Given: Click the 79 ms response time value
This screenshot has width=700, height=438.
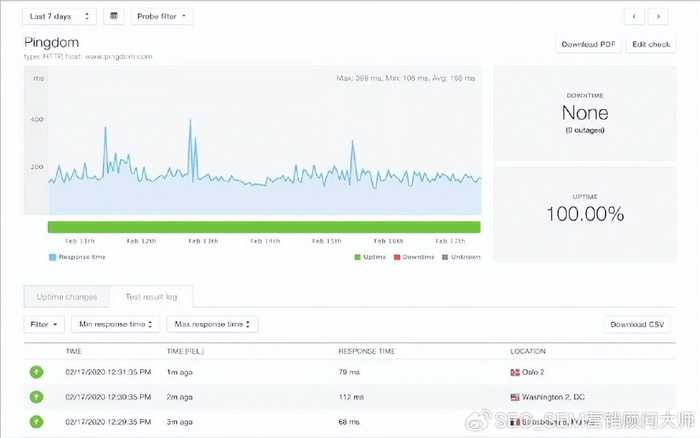Looking at the screenshot, I should pyautogui.click(x=349, y=372).
